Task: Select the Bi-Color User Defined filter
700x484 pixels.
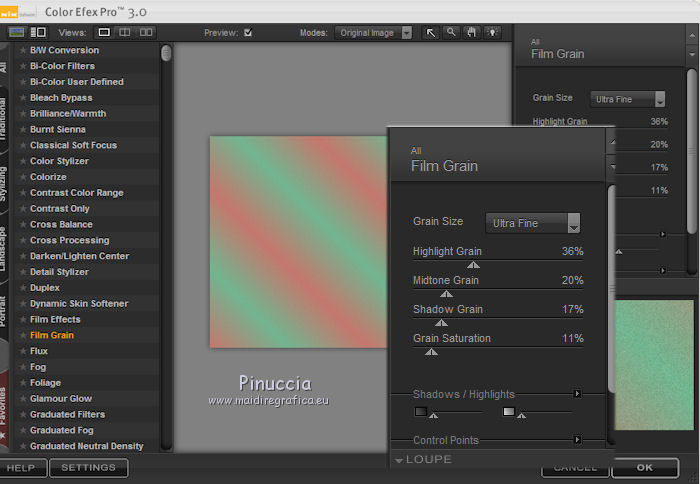Action: point(77,82)
